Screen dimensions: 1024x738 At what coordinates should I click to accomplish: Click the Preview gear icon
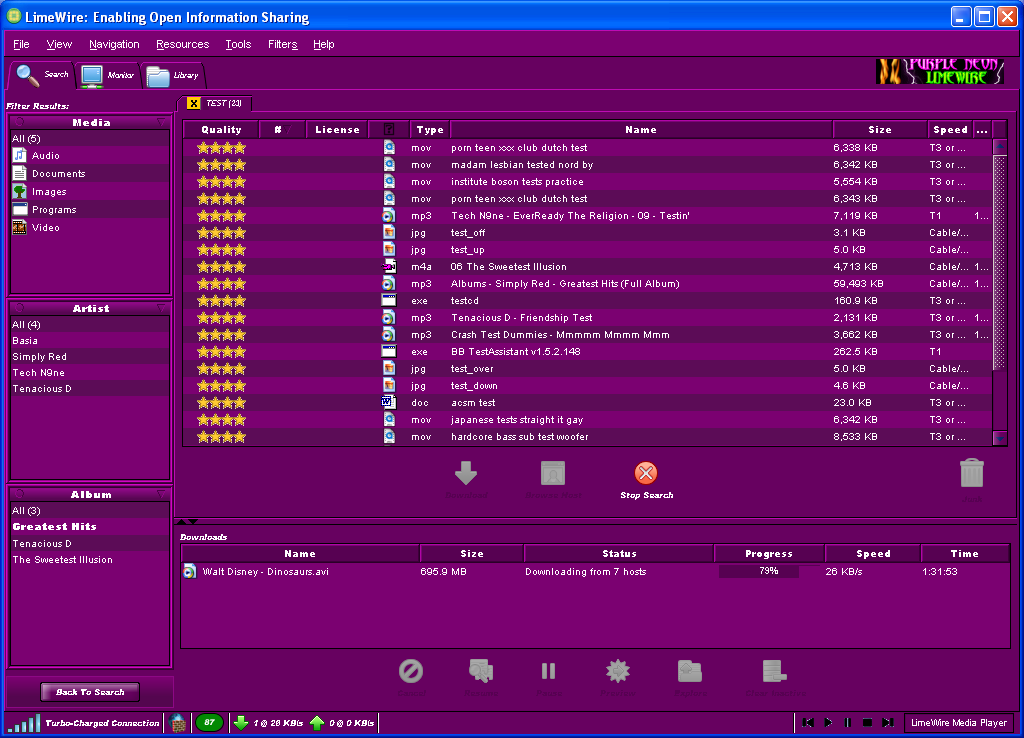click(618, 671)
